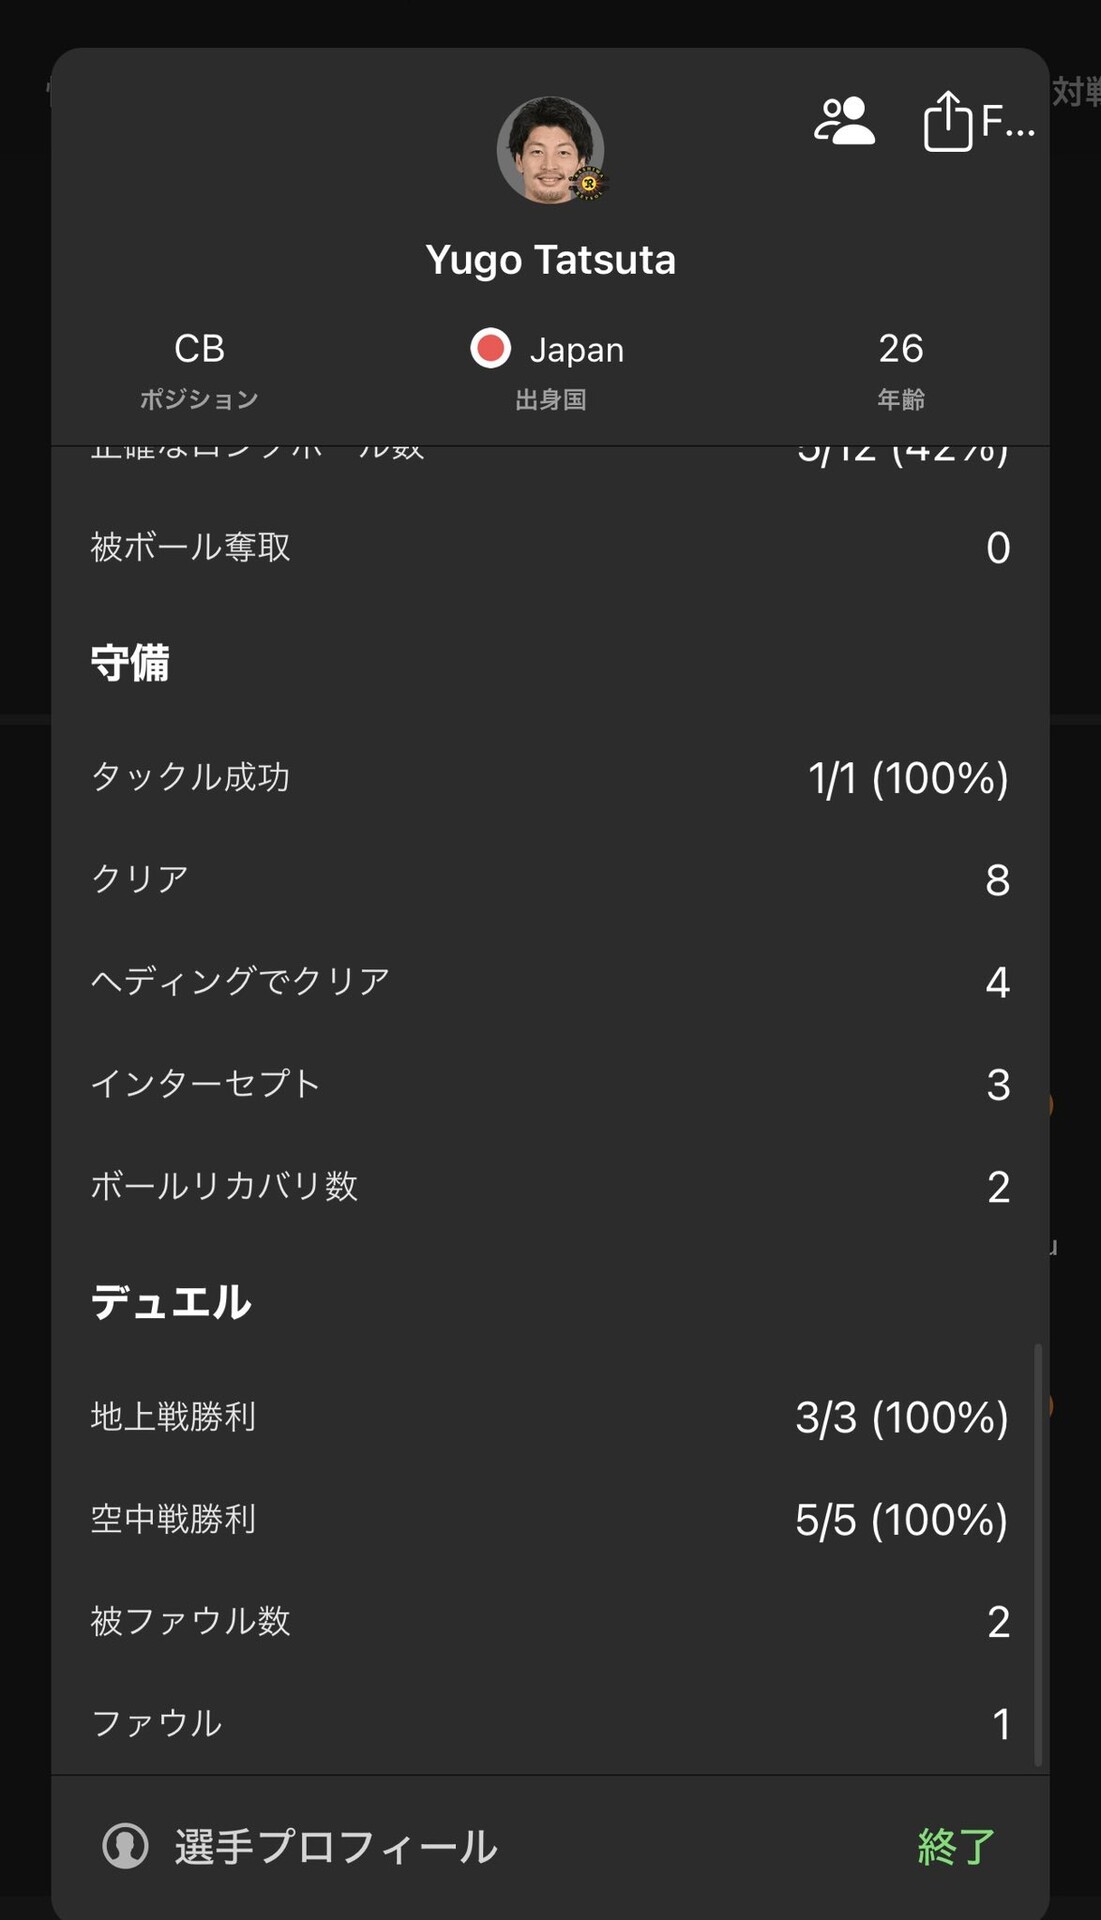The image size is (1101, 1920).
Task: Tap the truncated F... label at top right
Action: pos(1007,121)
